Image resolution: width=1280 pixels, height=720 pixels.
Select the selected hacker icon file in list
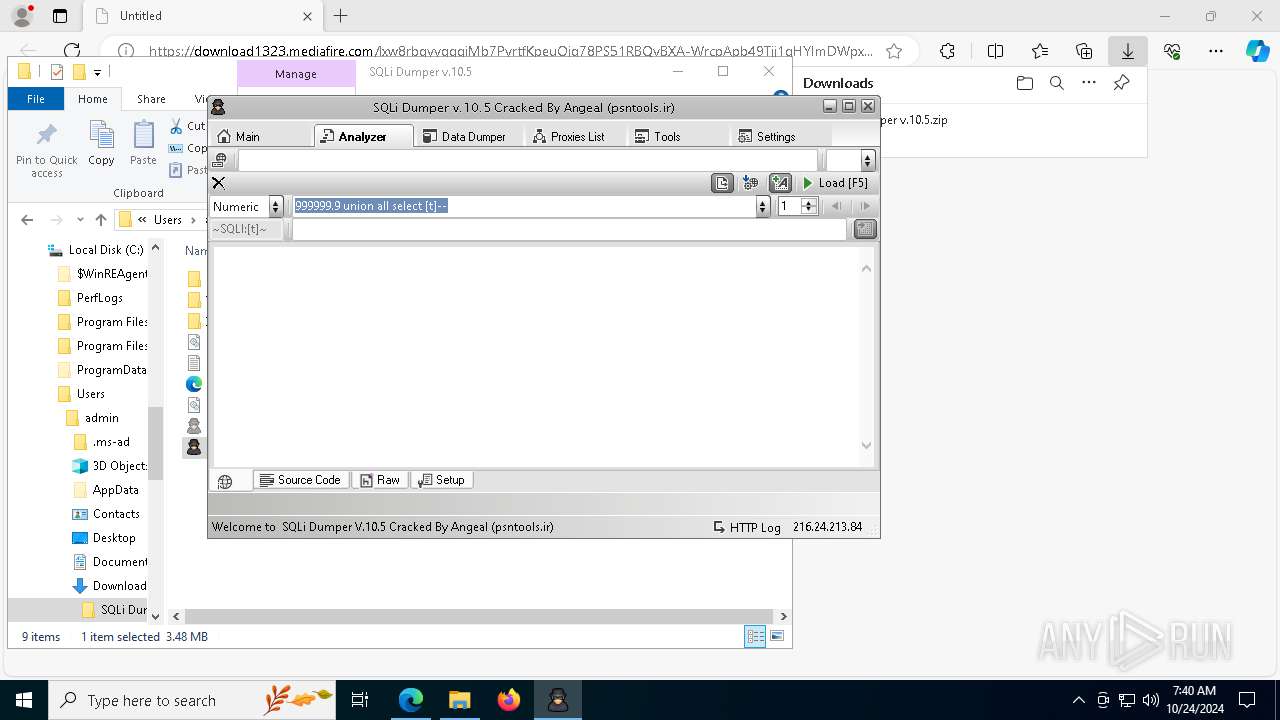click(194, 447)
